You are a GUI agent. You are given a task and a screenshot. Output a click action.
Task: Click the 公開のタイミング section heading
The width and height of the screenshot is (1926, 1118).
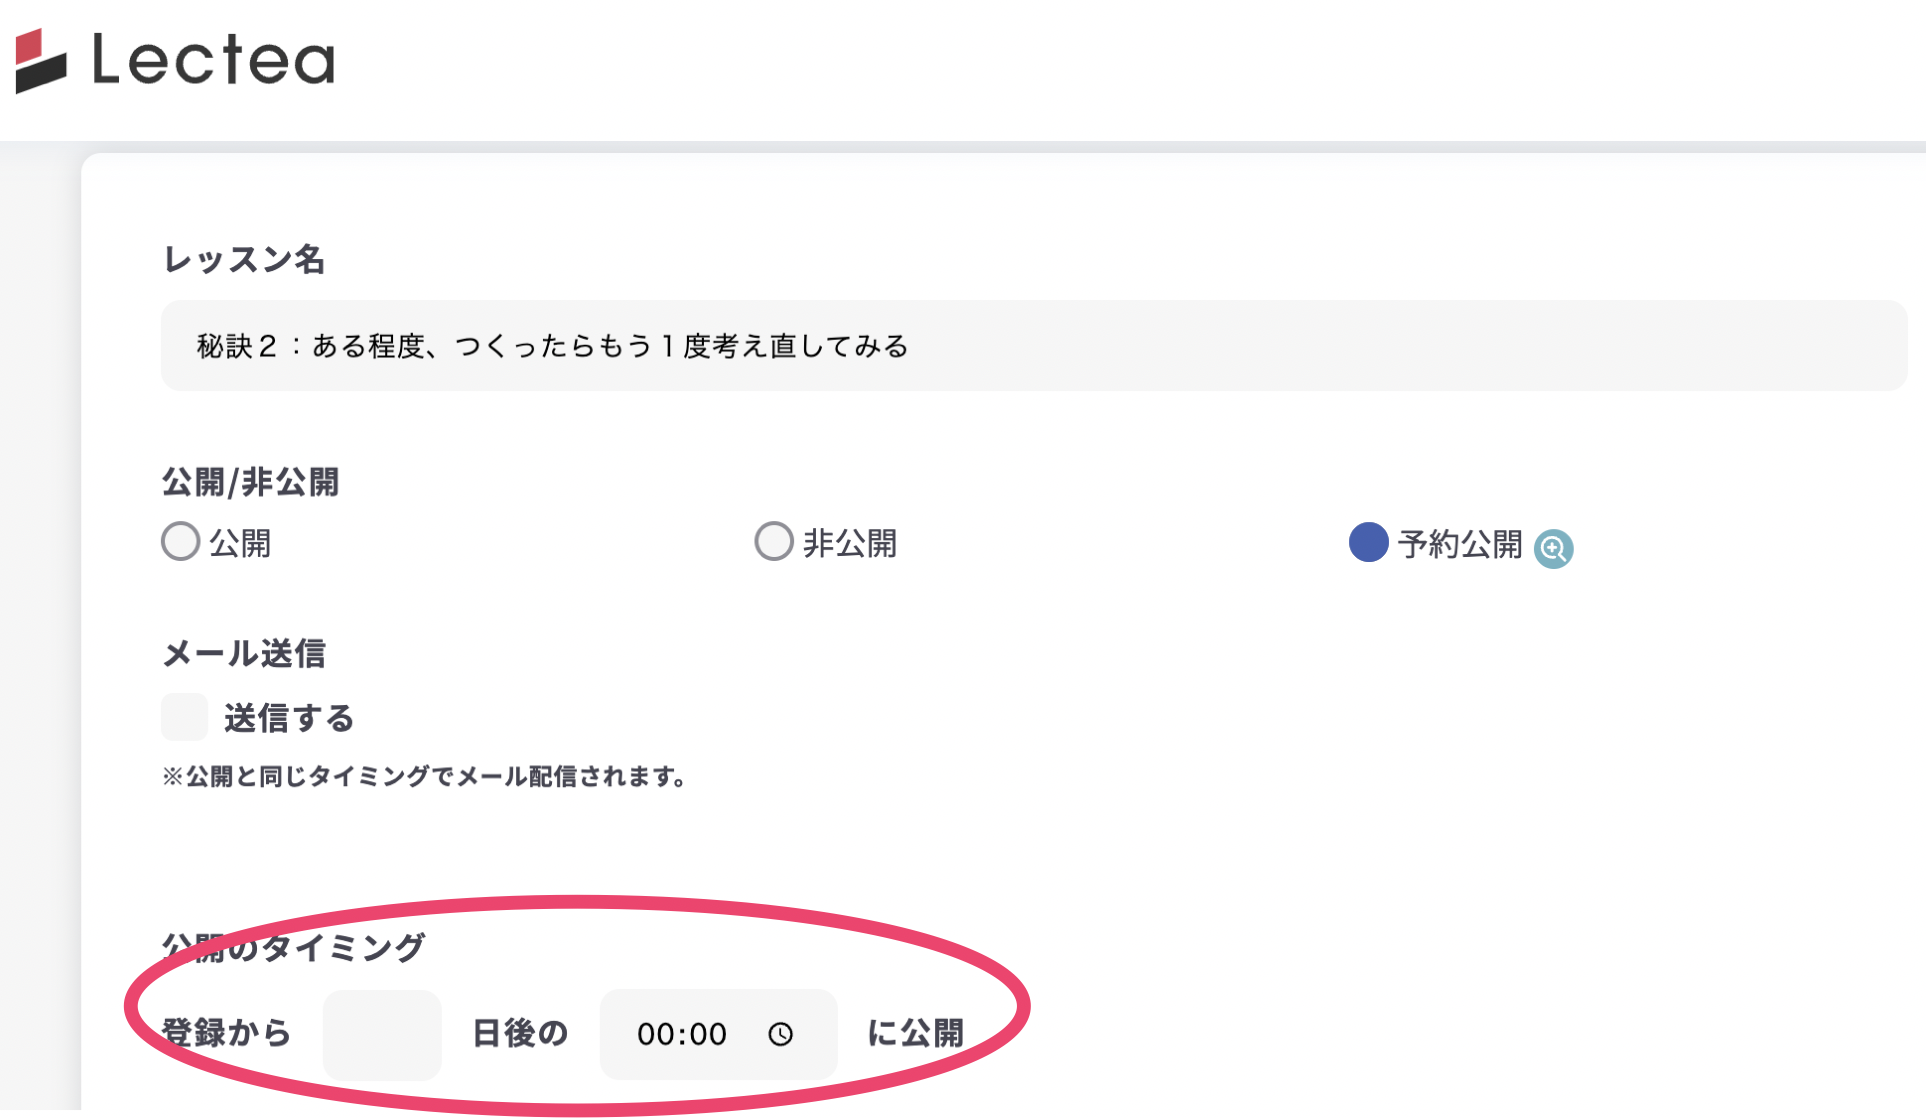click(294, 946)
